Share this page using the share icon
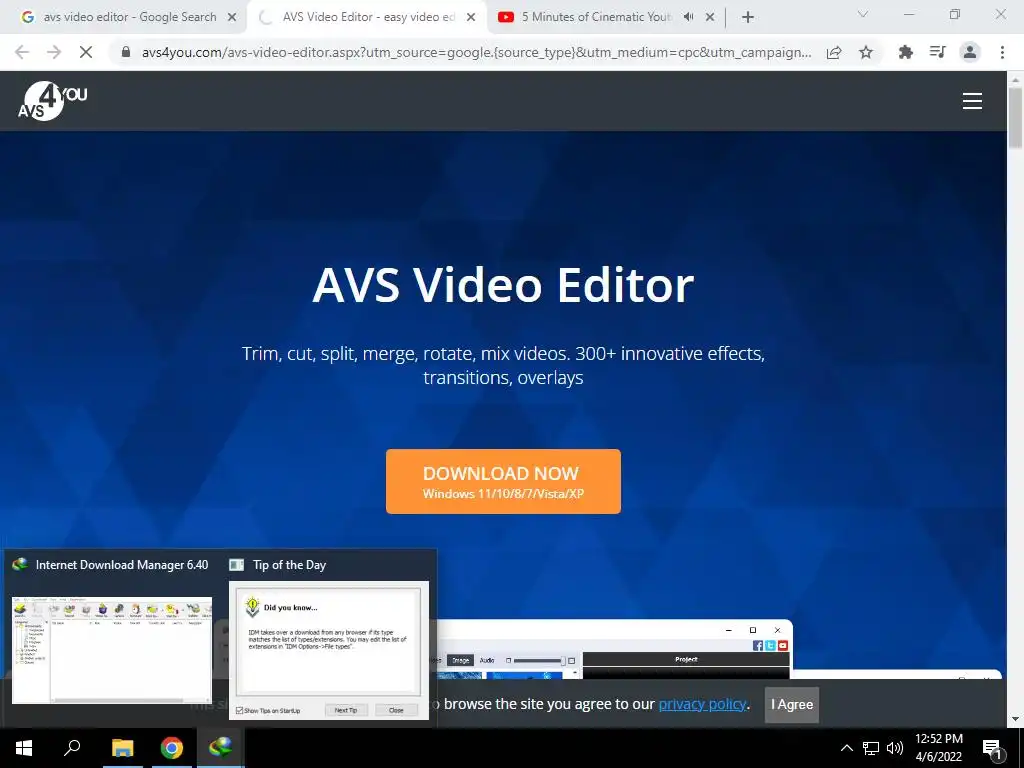The image size is (1024, 768). tap(834, 52)
